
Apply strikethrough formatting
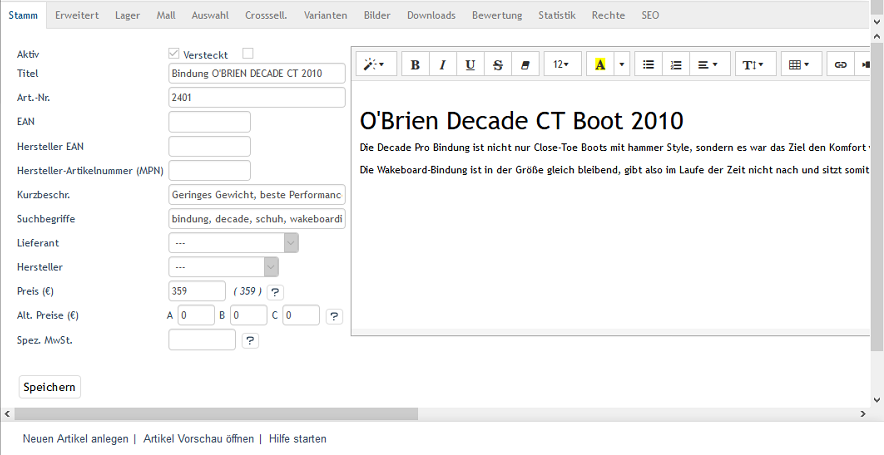pos(498,64)
